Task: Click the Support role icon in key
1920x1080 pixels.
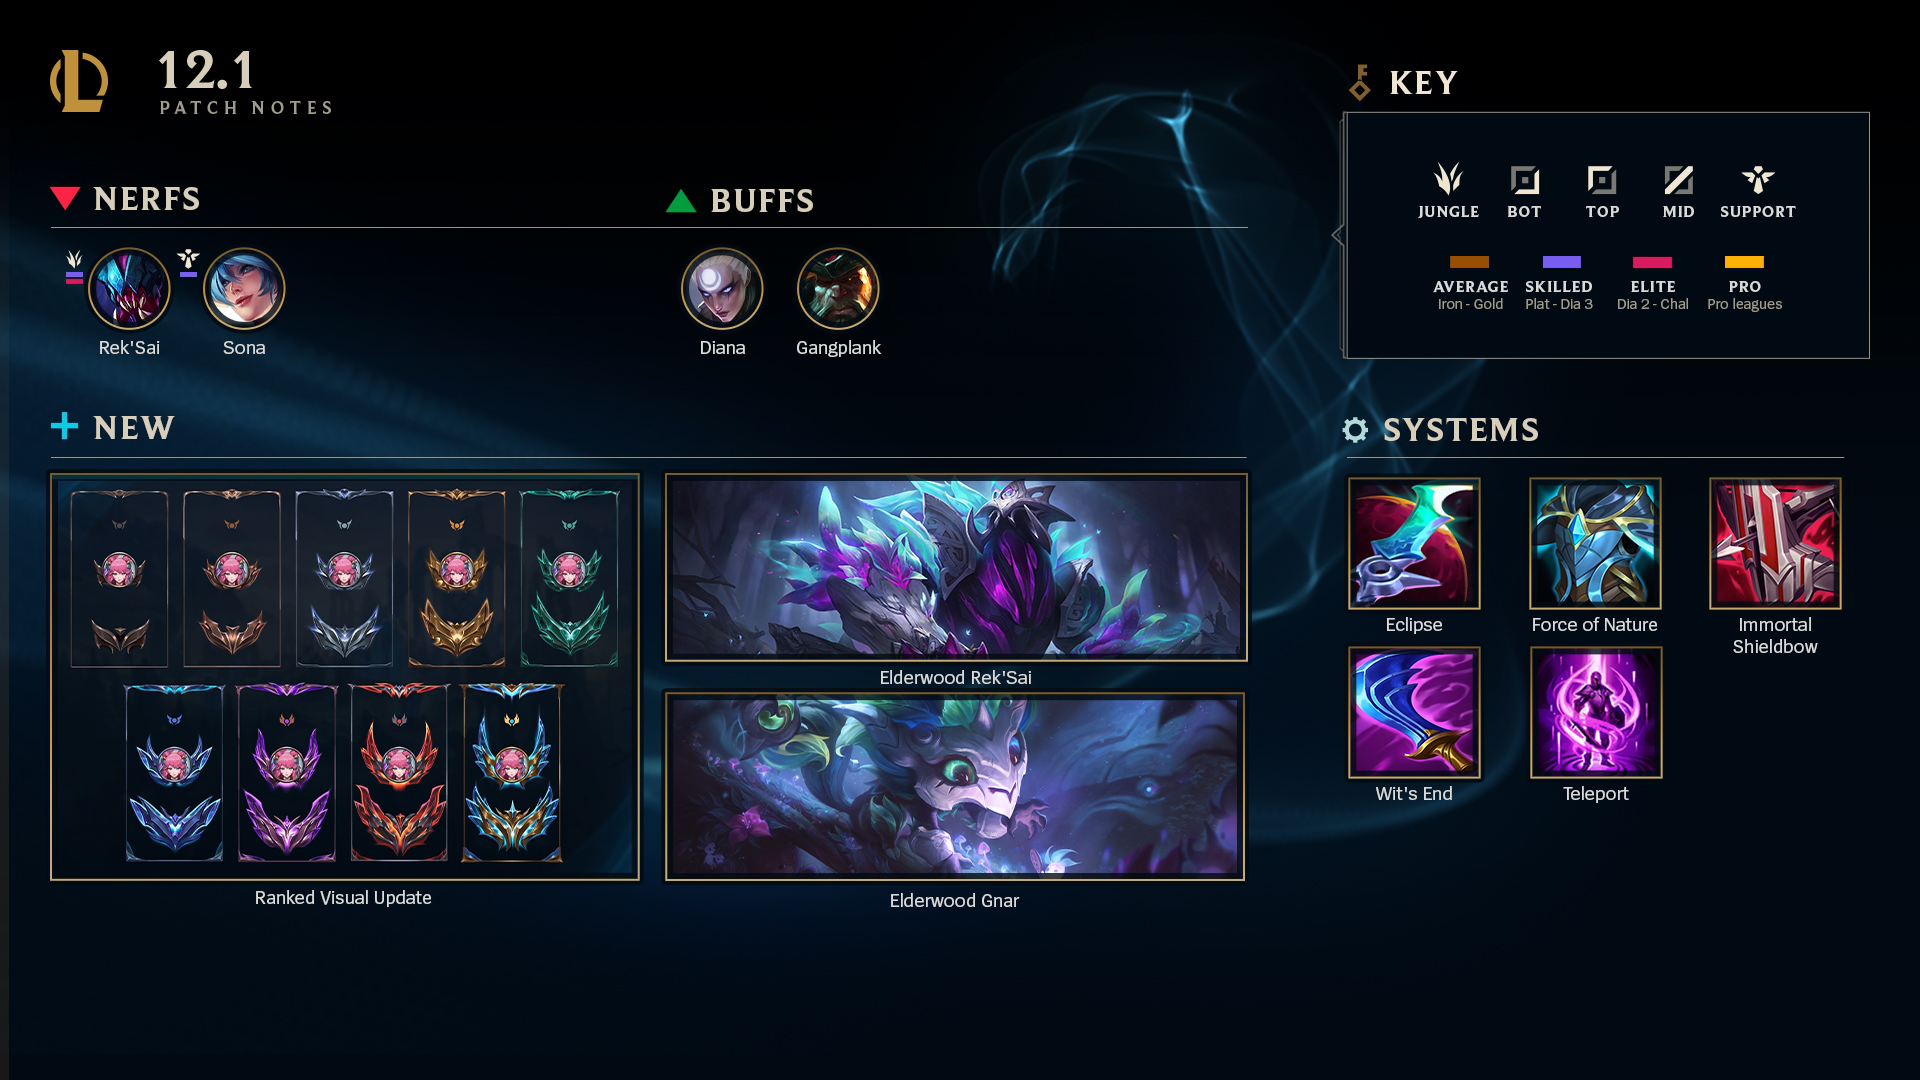Action: [1757, 180]
